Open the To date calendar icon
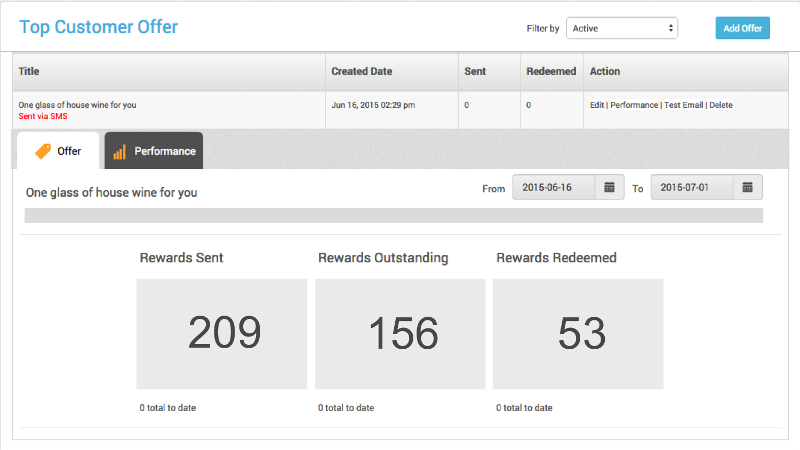The image size is (800, 450). 747,188
